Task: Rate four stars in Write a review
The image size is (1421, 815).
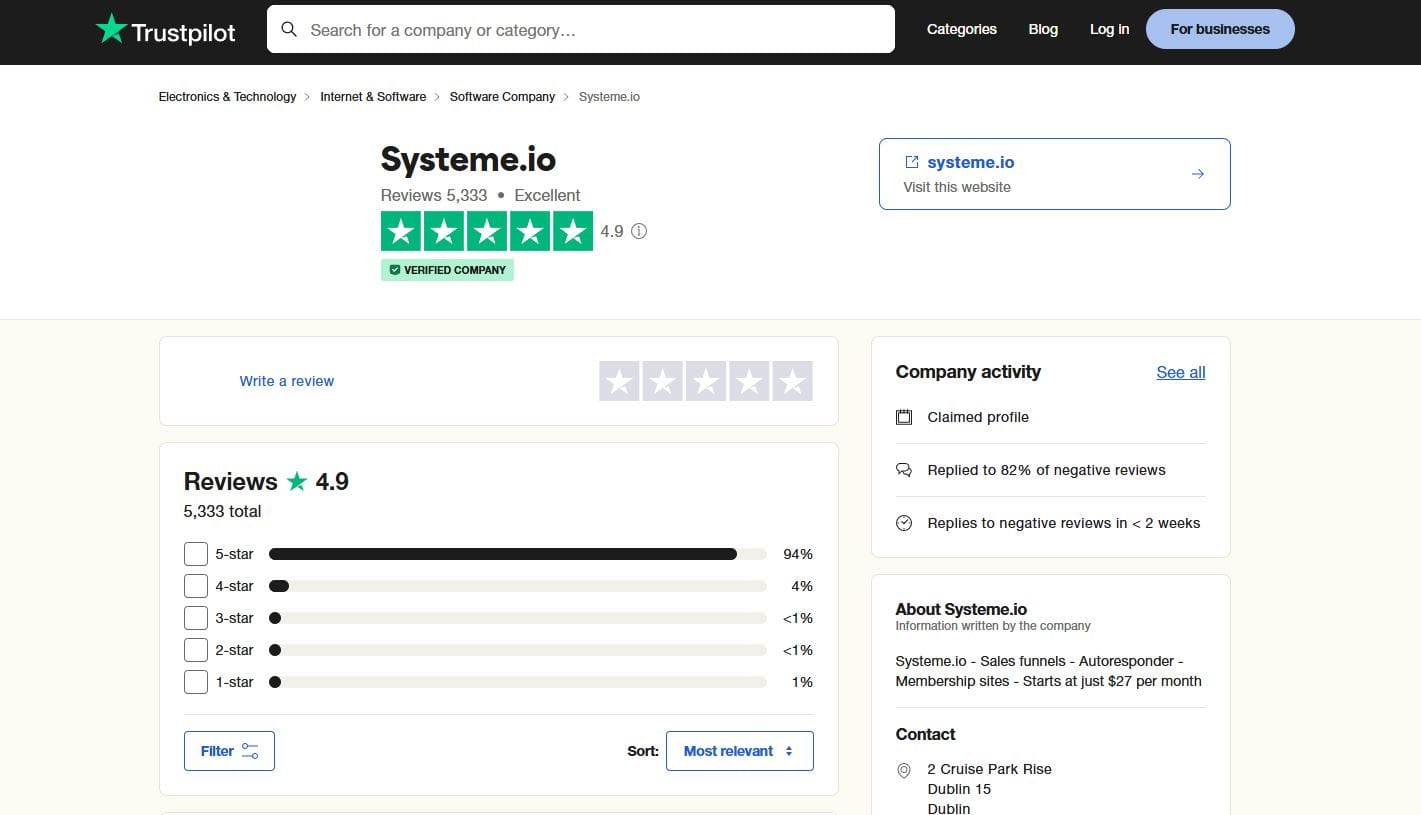Action: coord(749,381)
